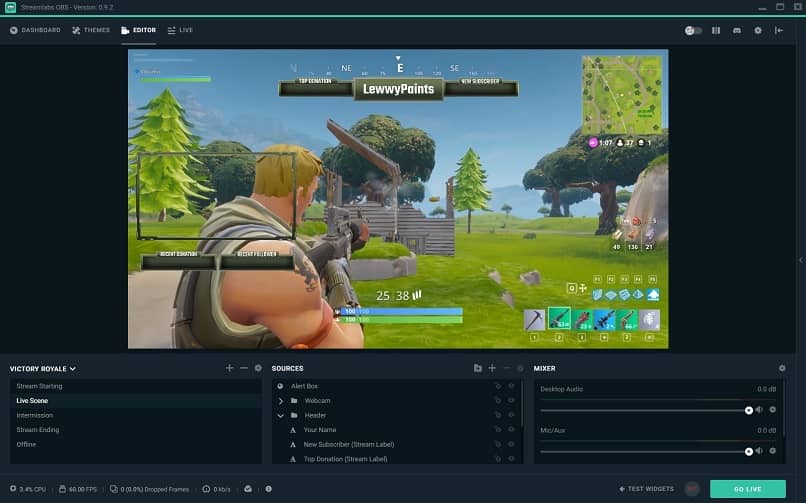Select the Intermission scene
Viewport: 806px width, 503px height.
136,415
